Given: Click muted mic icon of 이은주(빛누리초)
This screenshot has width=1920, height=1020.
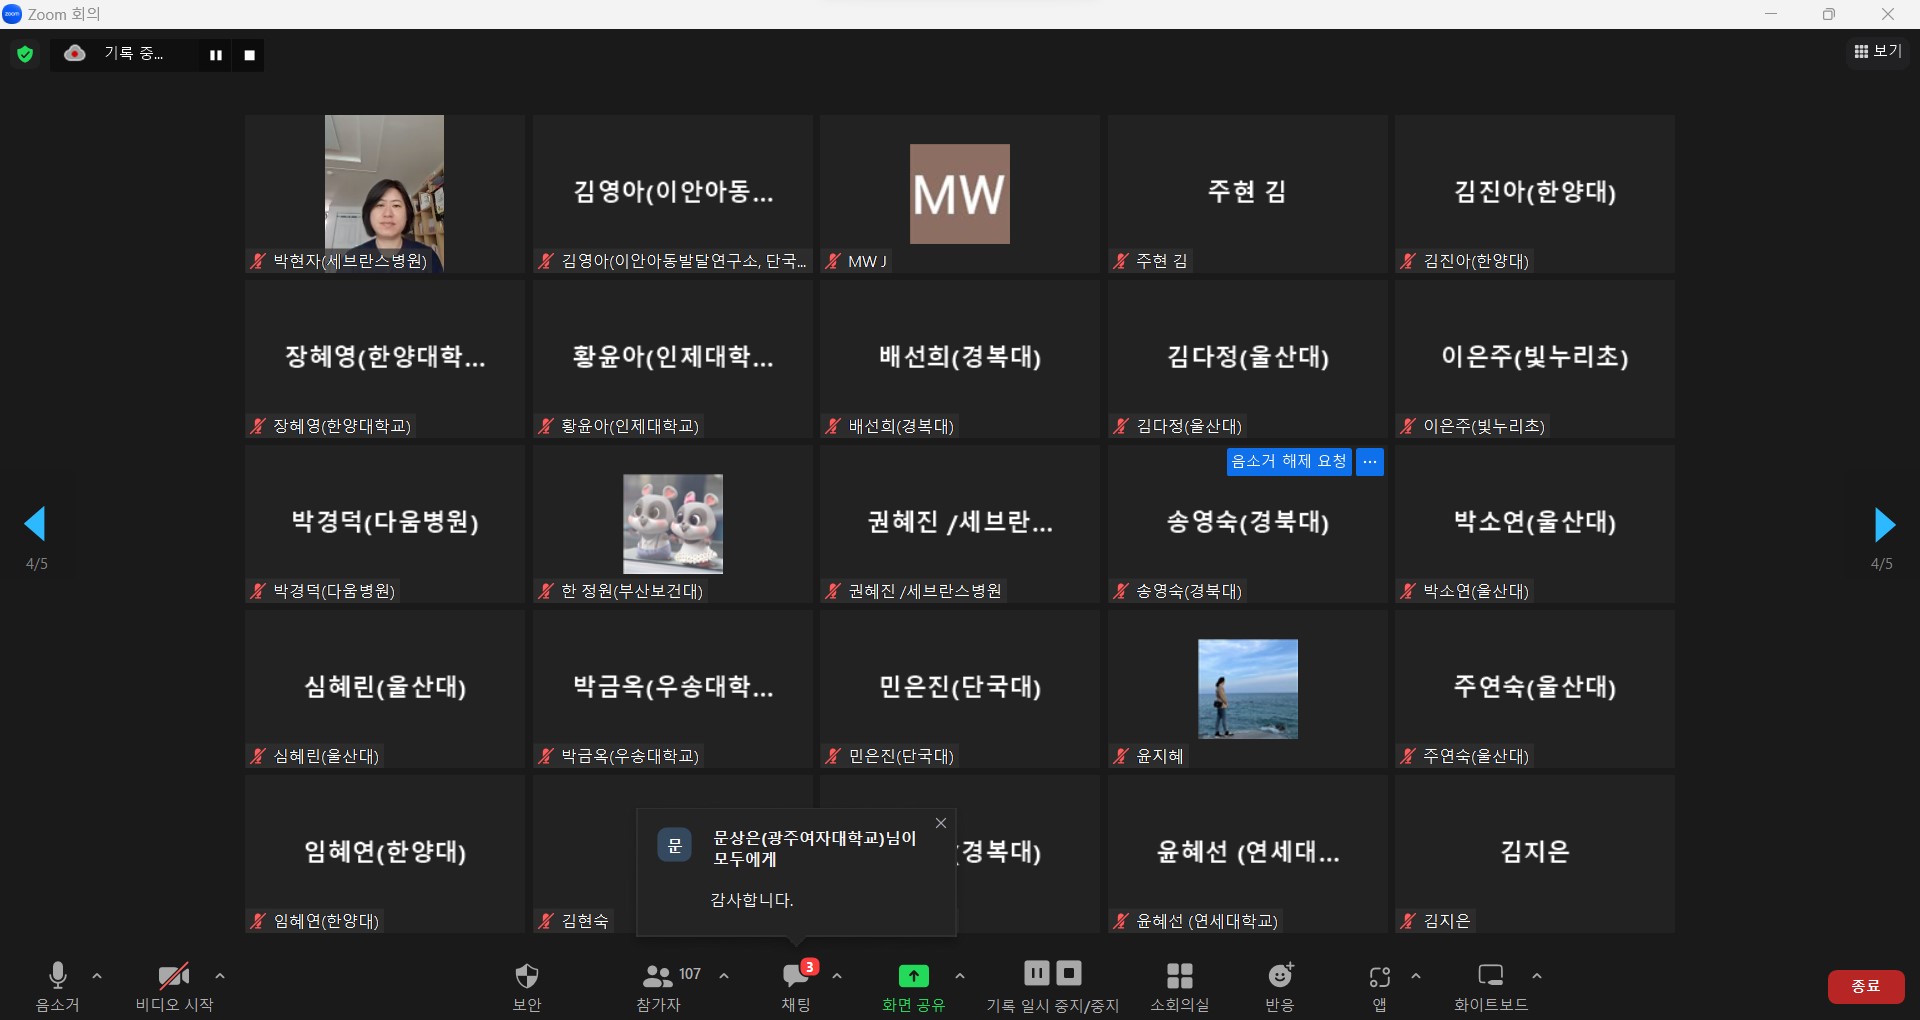Looking at the screenshot, I should click(1408, 426).
